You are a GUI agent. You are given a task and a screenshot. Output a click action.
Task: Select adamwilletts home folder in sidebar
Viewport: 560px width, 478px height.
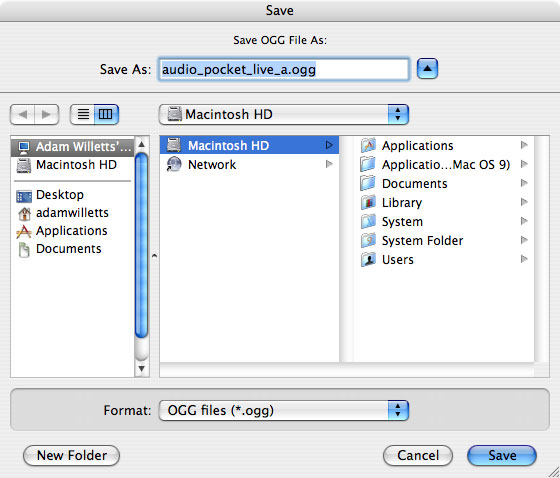point(72,213)
